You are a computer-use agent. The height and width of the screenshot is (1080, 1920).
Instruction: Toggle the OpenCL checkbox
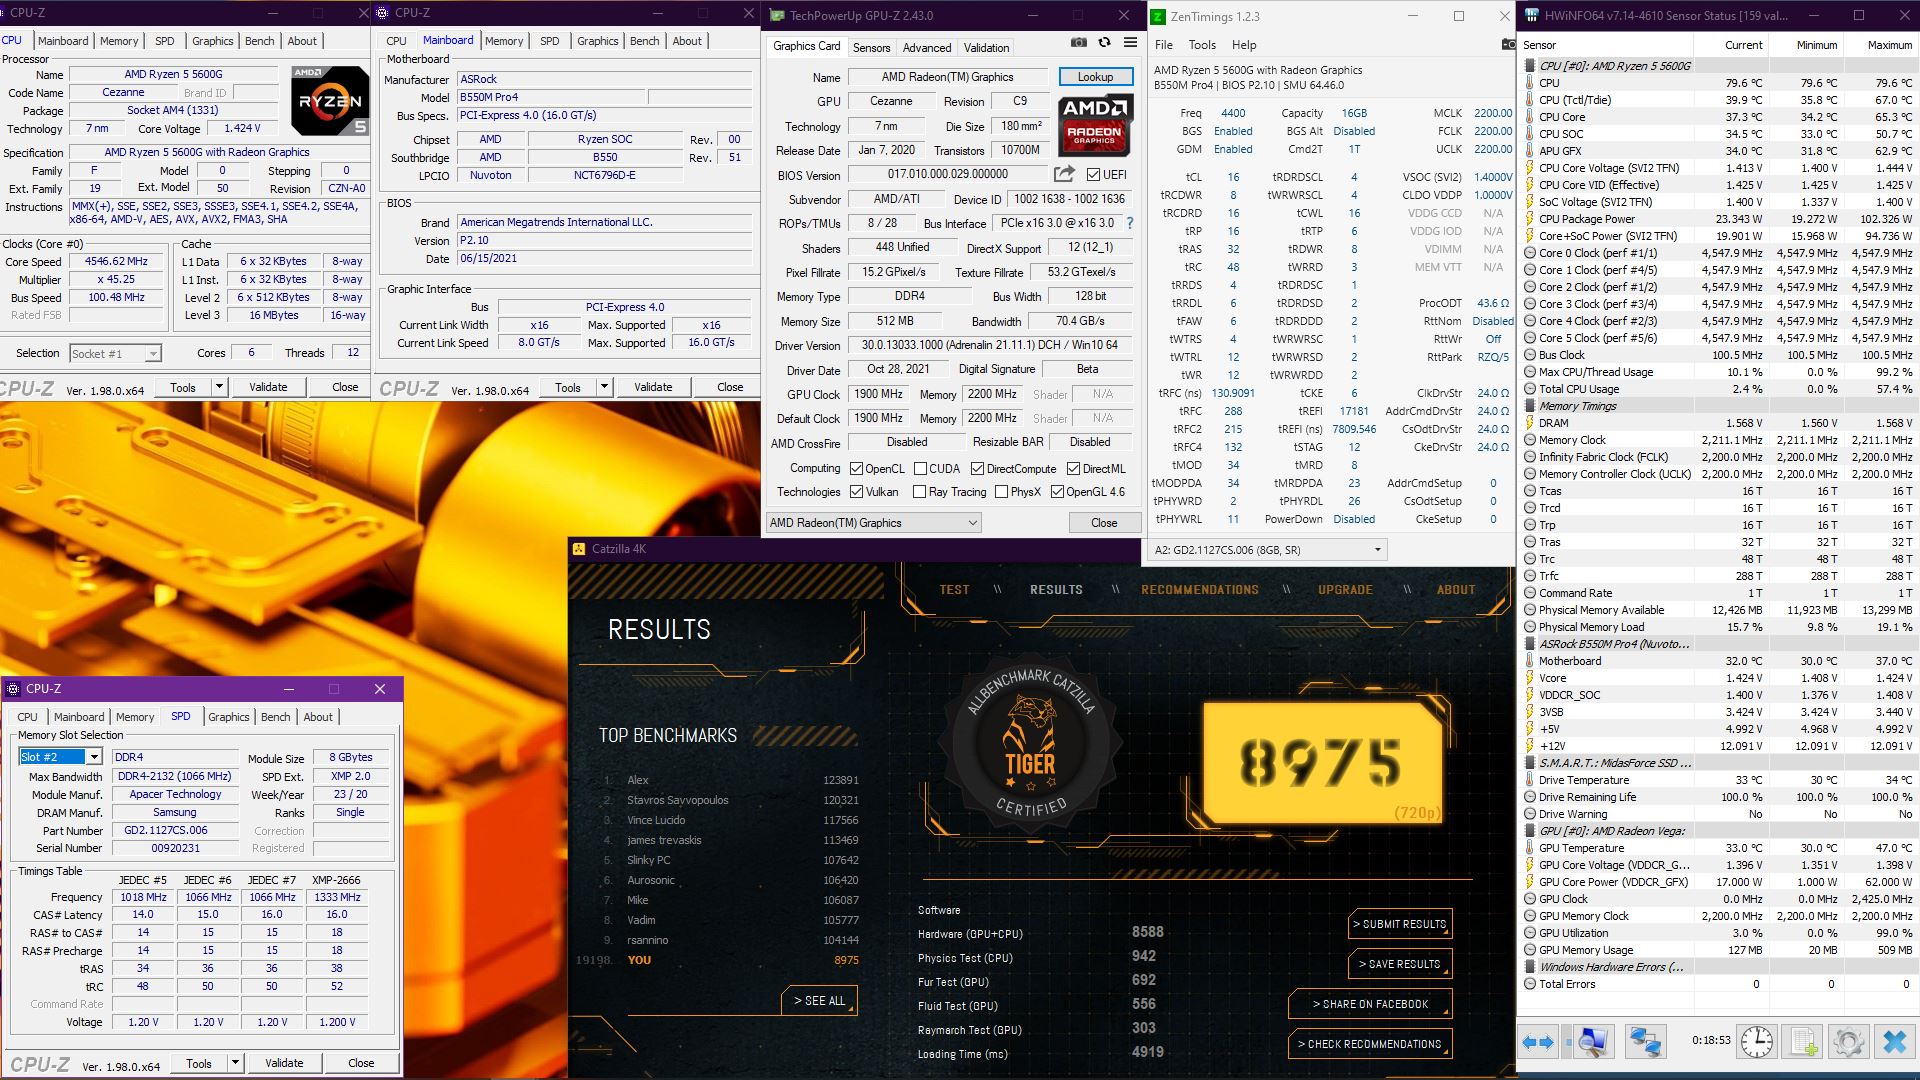coord(856,469)
